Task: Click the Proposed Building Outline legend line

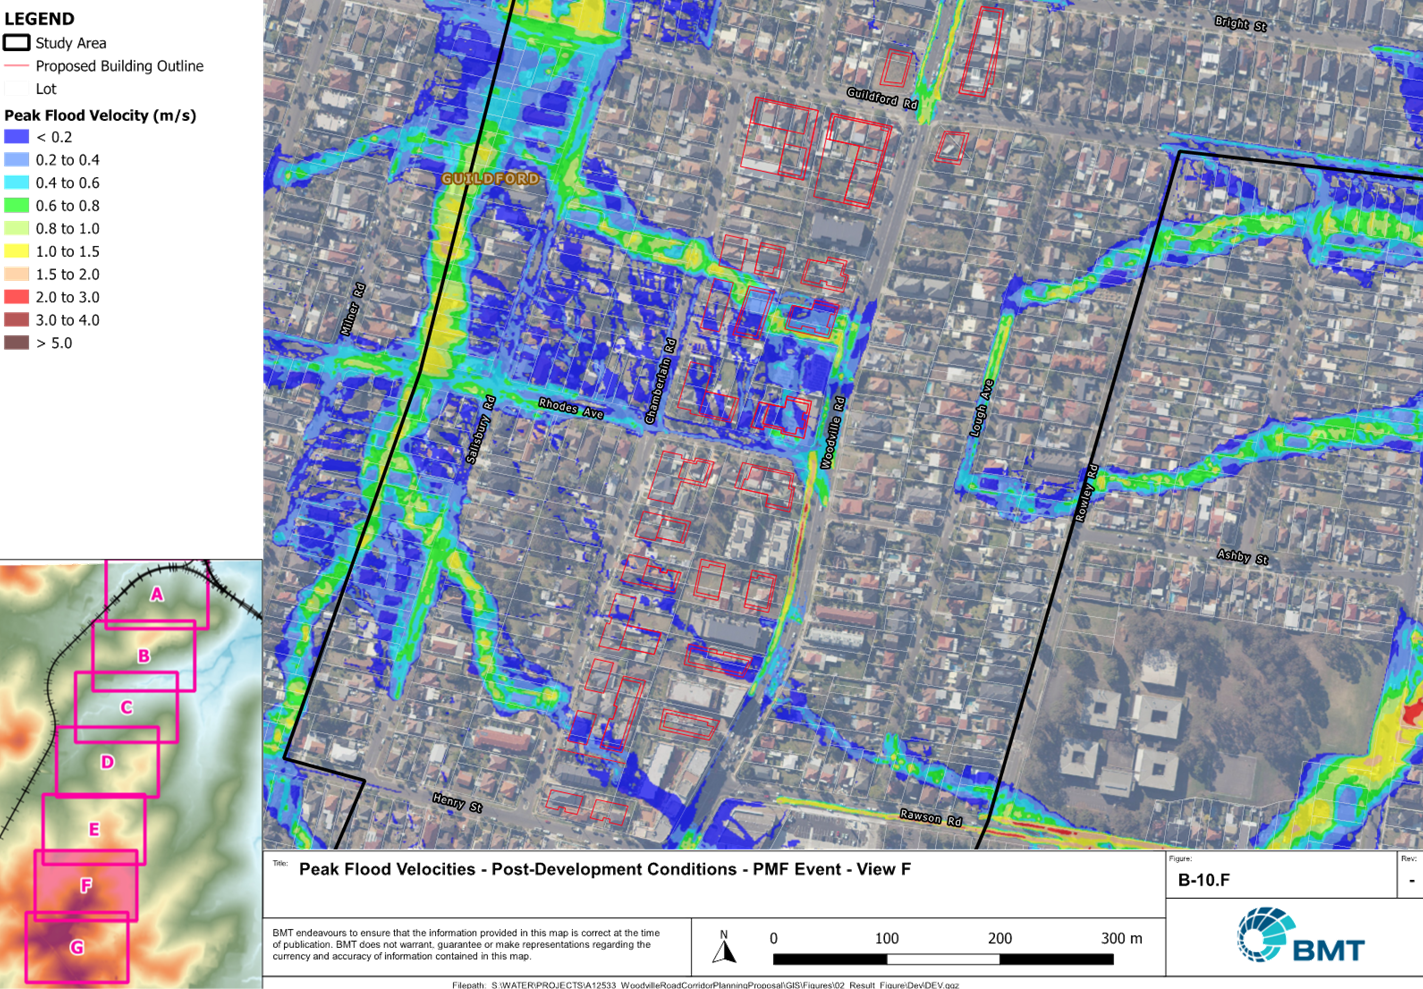Action: [16, 66]
